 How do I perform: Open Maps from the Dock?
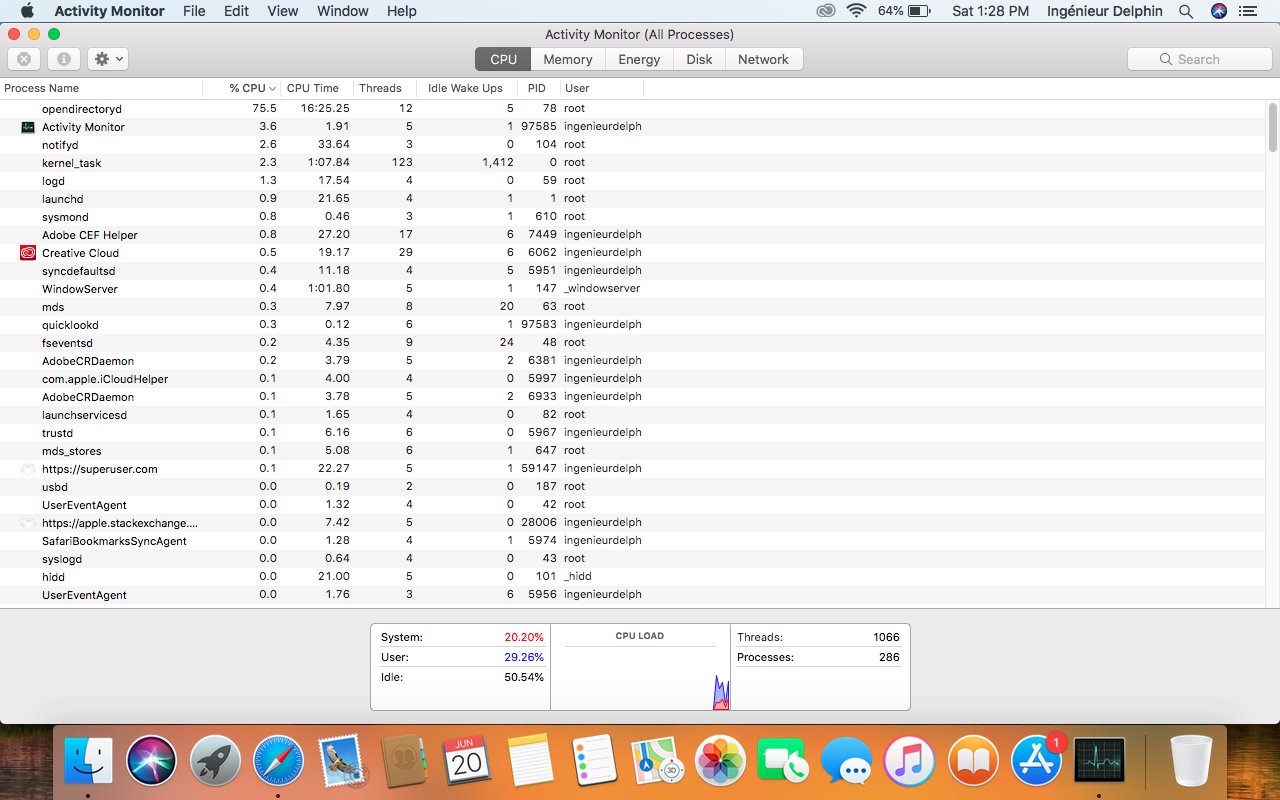point(657,762)
